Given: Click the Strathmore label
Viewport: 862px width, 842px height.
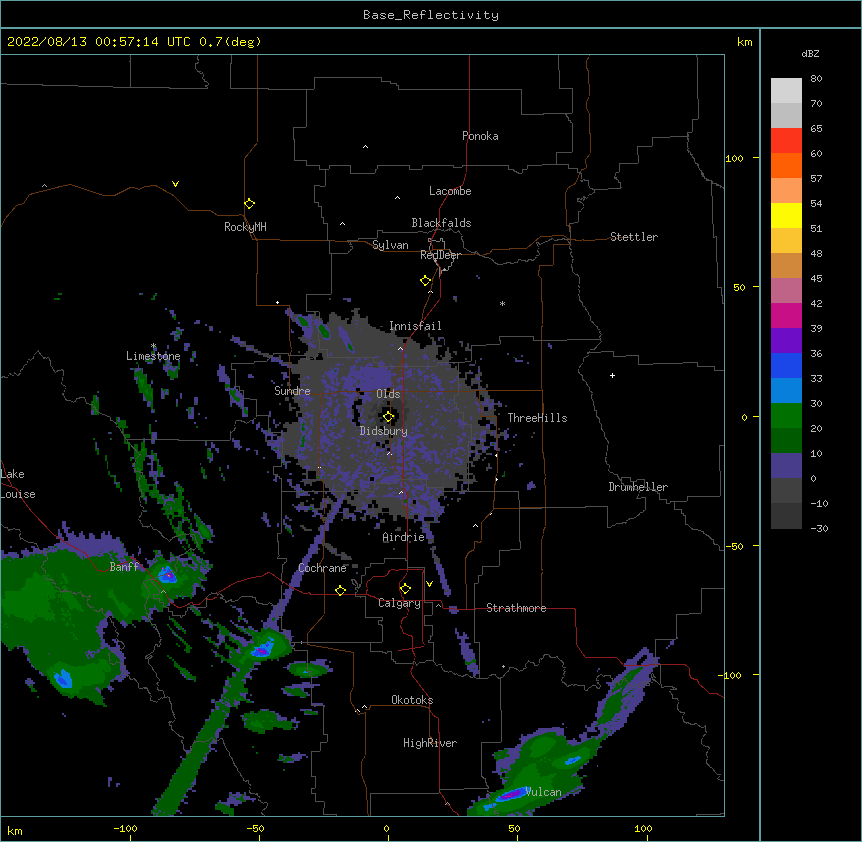Looking at the screenshot, I should click(516, 608).
